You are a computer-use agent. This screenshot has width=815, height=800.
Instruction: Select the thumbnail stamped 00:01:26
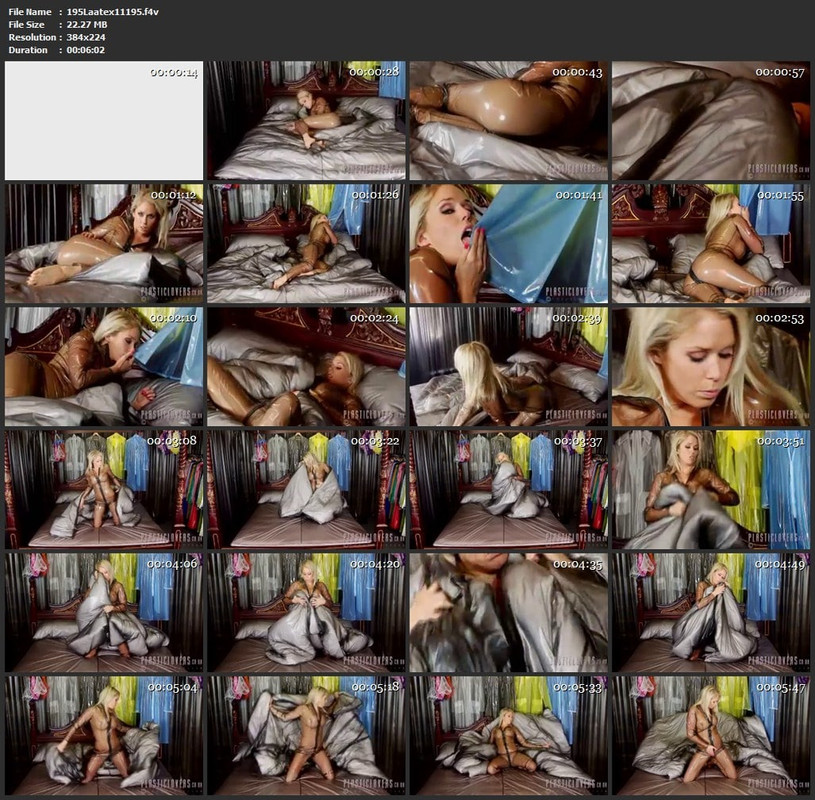[x=307, y=243]
